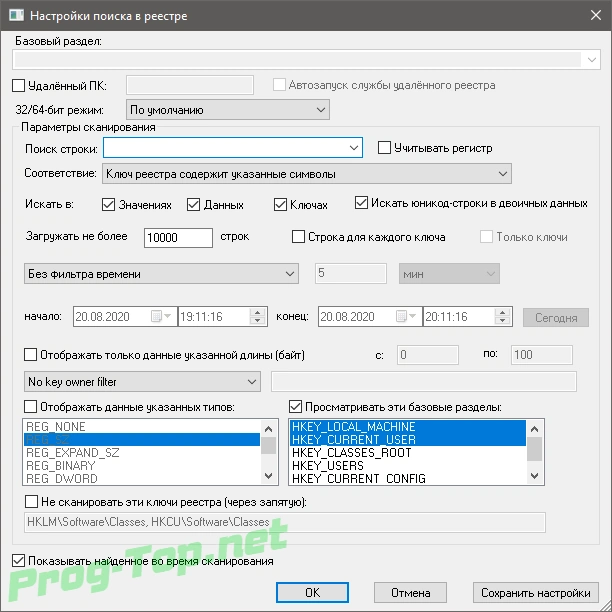Open the конец date calendar picker
This screenshot has width=612, height=612.
click(x=406, y=316)
